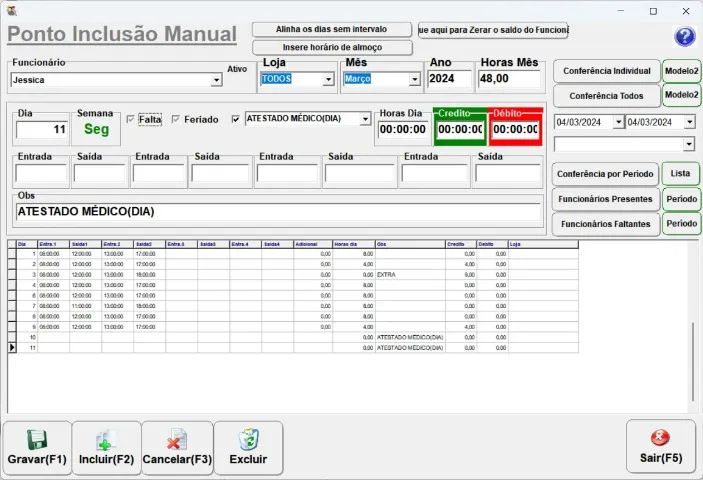Open the blue help question mark icon
Image resolution: width=703 pixels, height=480 pixels.
pyautogui.click(x=685, y=36)
